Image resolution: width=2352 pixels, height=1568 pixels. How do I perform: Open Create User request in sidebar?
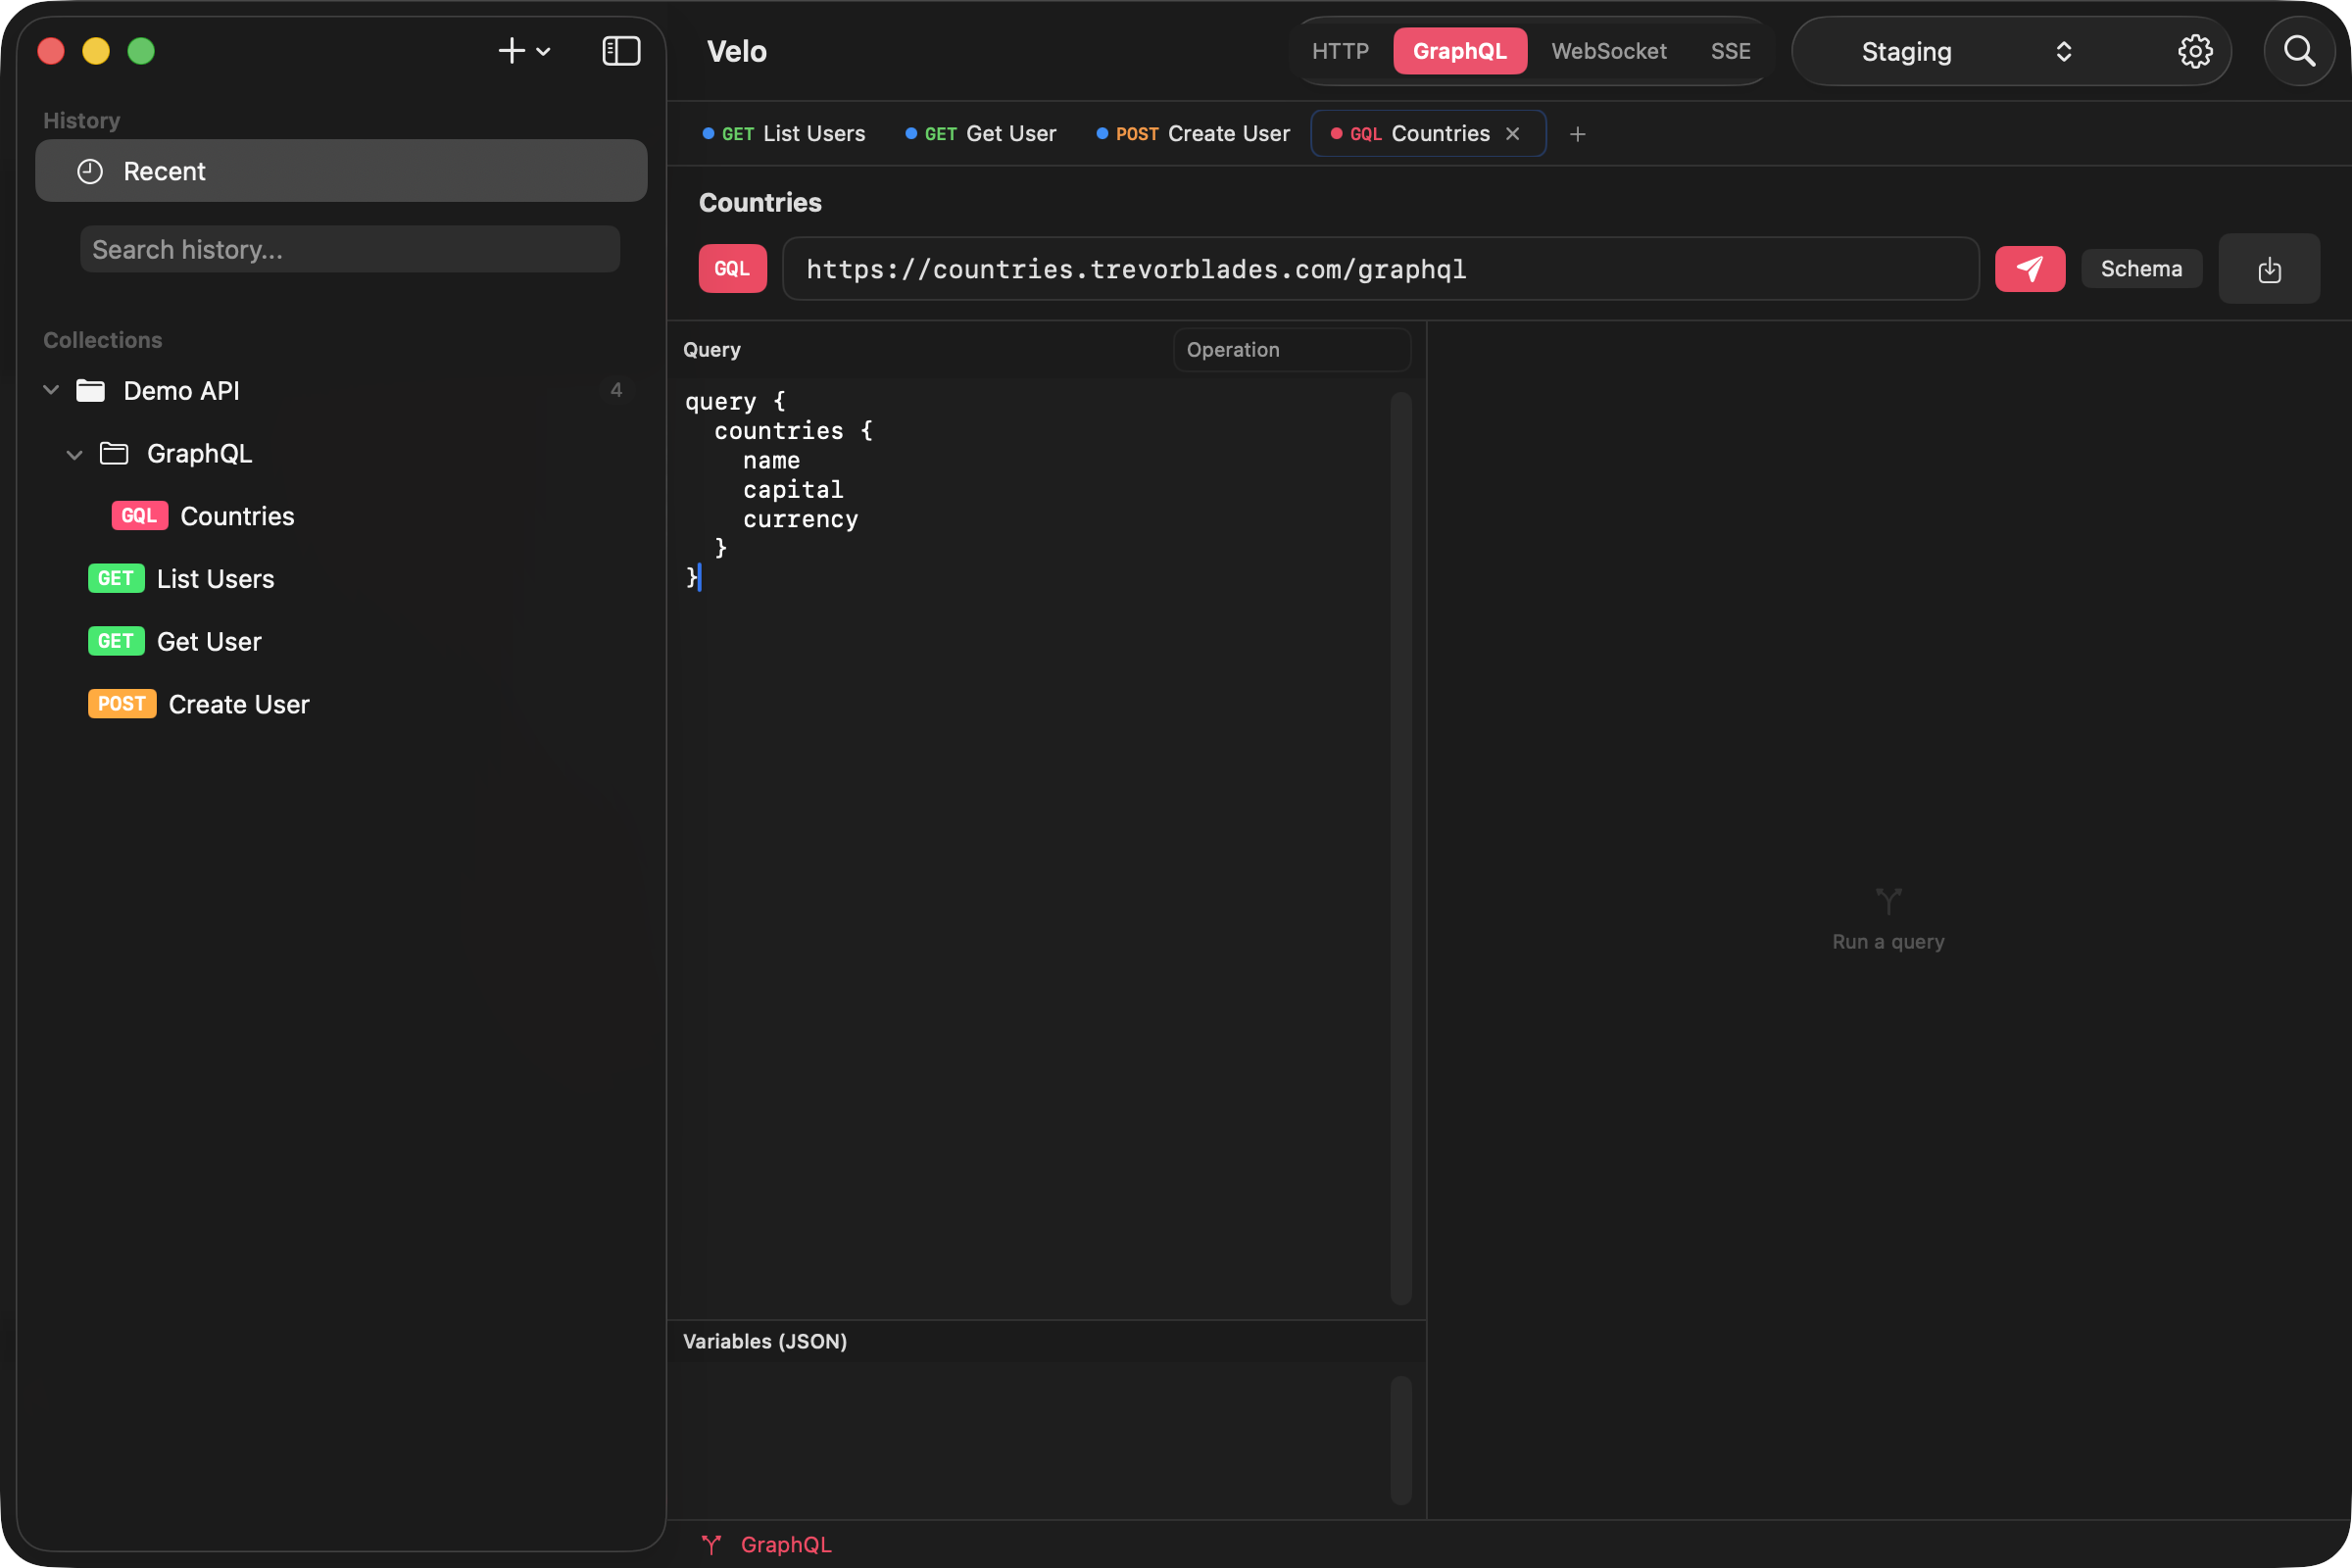(x=239, y=705)
